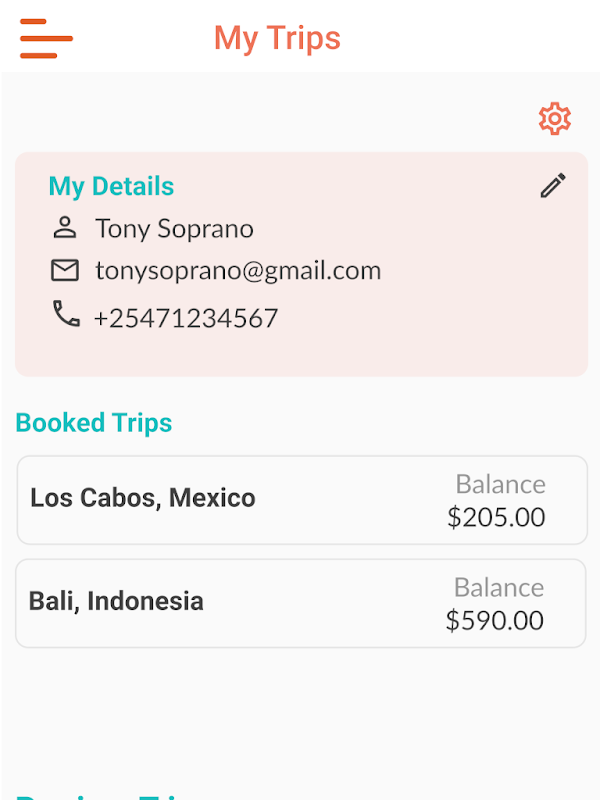Open the hamburger navigation menu
Image resolution: width=600 pixels, height=800 pixels.
46,38
